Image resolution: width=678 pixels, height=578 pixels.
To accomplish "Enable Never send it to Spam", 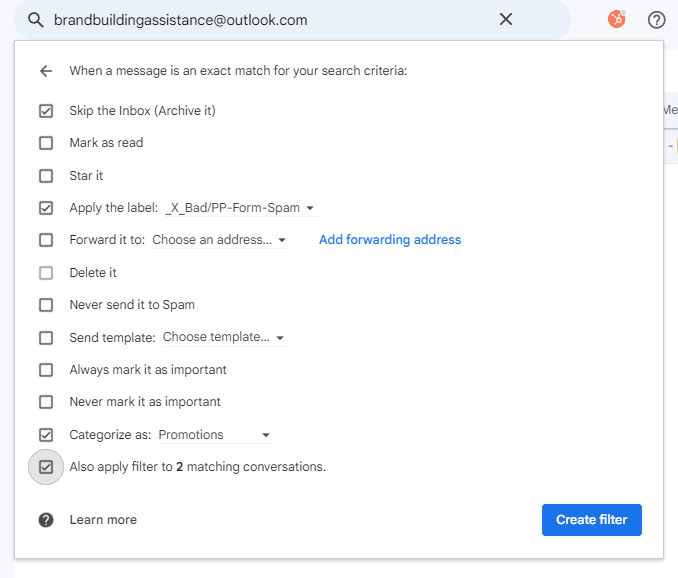I will click(46, 305).
